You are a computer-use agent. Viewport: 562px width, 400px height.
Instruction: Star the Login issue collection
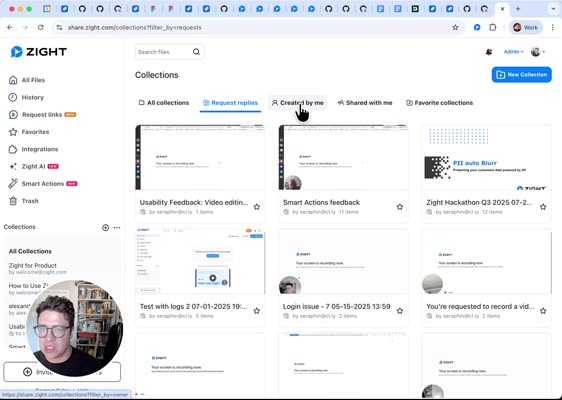(400, 311)
